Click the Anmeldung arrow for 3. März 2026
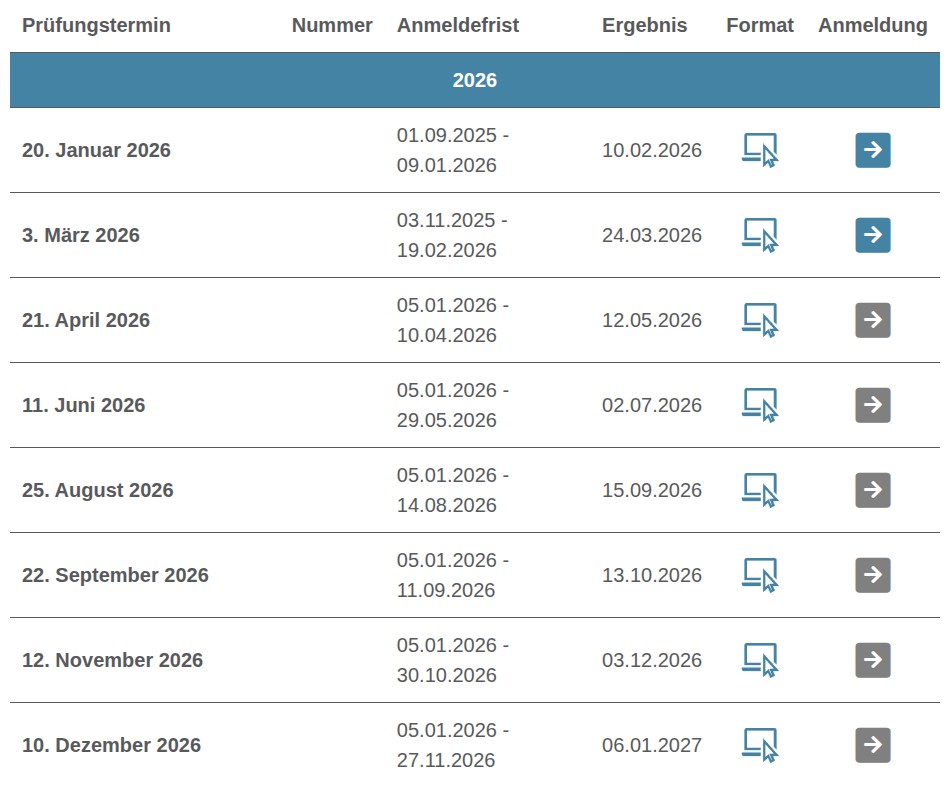948x790 pixels. pyautogui.click(x=872, y=235)
